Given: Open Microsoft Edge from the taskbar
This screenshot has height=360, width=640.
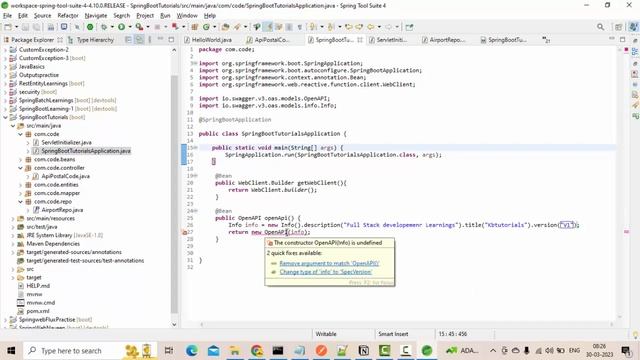Looking at the screenshot, I should point(191,351).
